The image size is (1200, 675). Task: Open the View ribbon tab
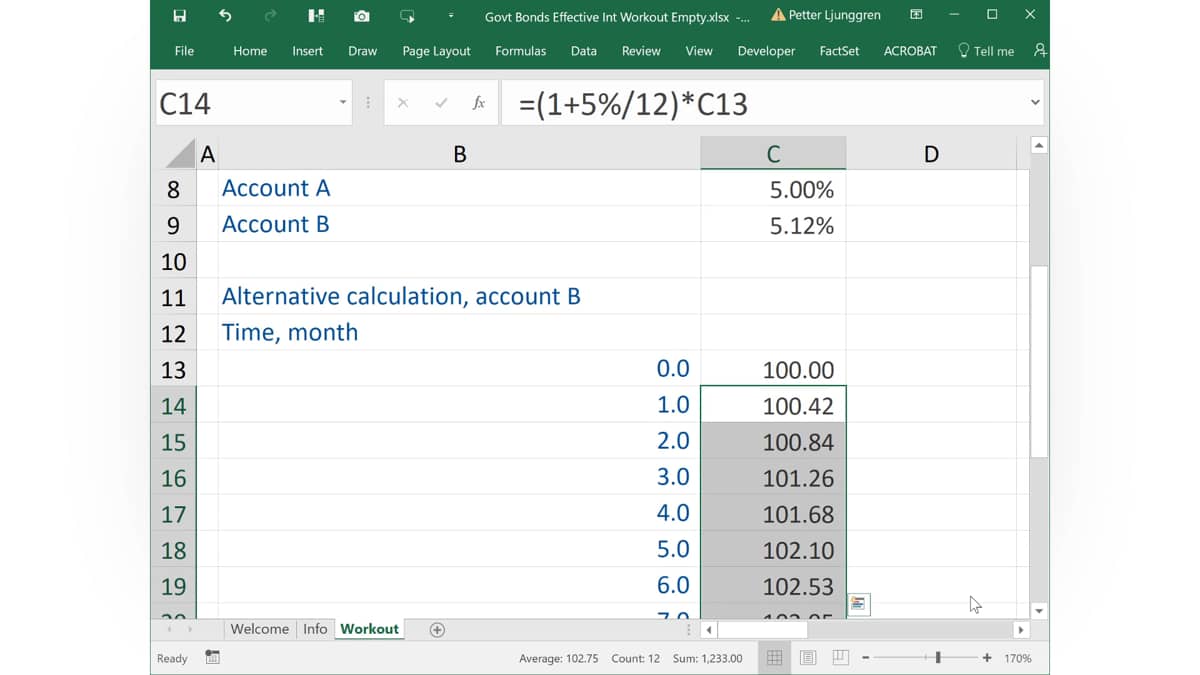(x=699, y=51)
